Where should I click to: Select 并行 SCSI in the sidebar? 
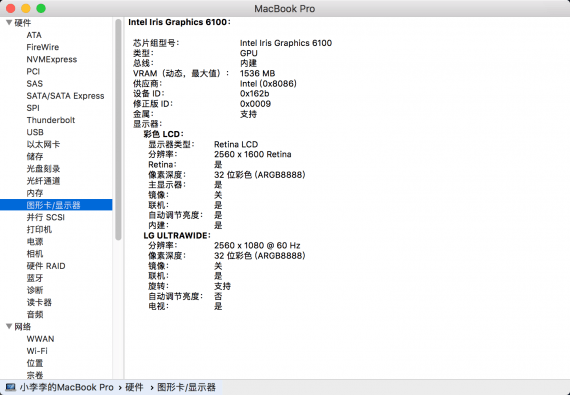(45, 217)
